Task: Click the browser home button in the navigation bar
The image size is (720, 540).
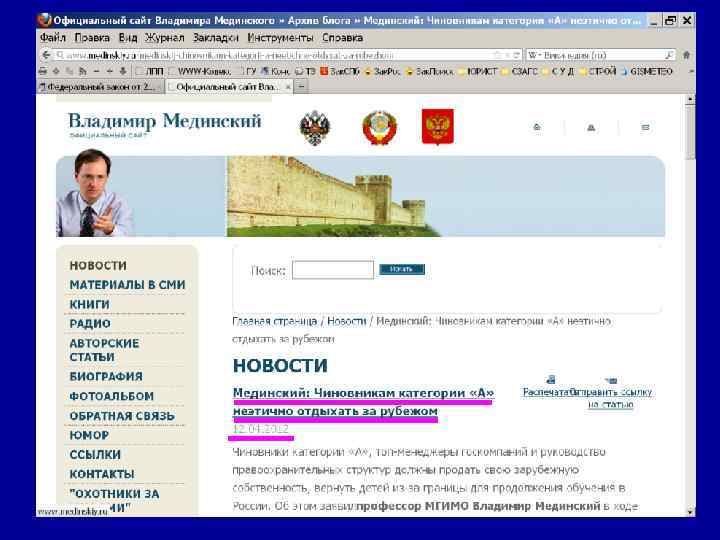Action: click(686, 55)
